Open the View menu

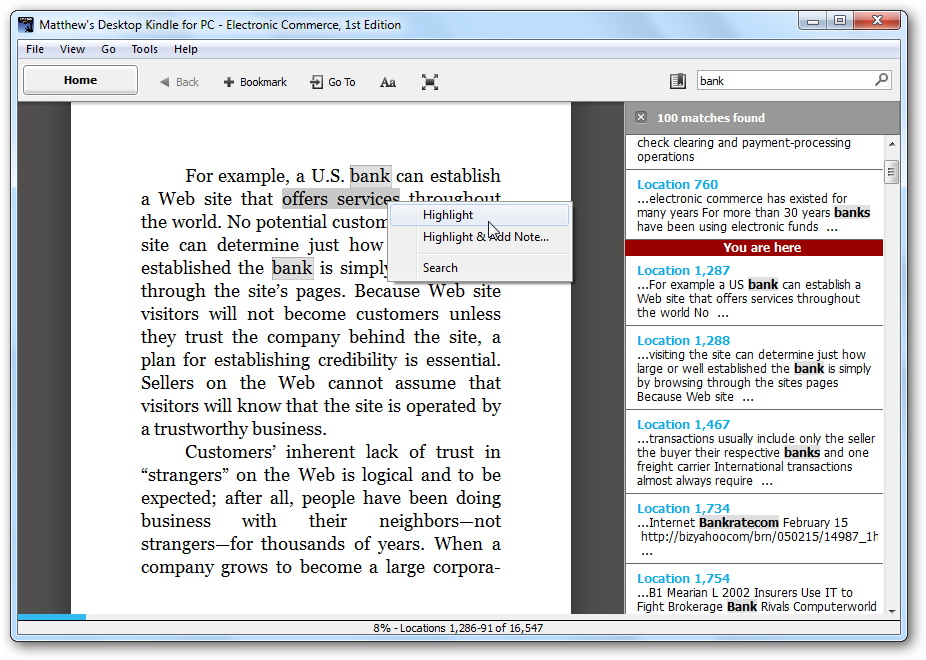72,49
